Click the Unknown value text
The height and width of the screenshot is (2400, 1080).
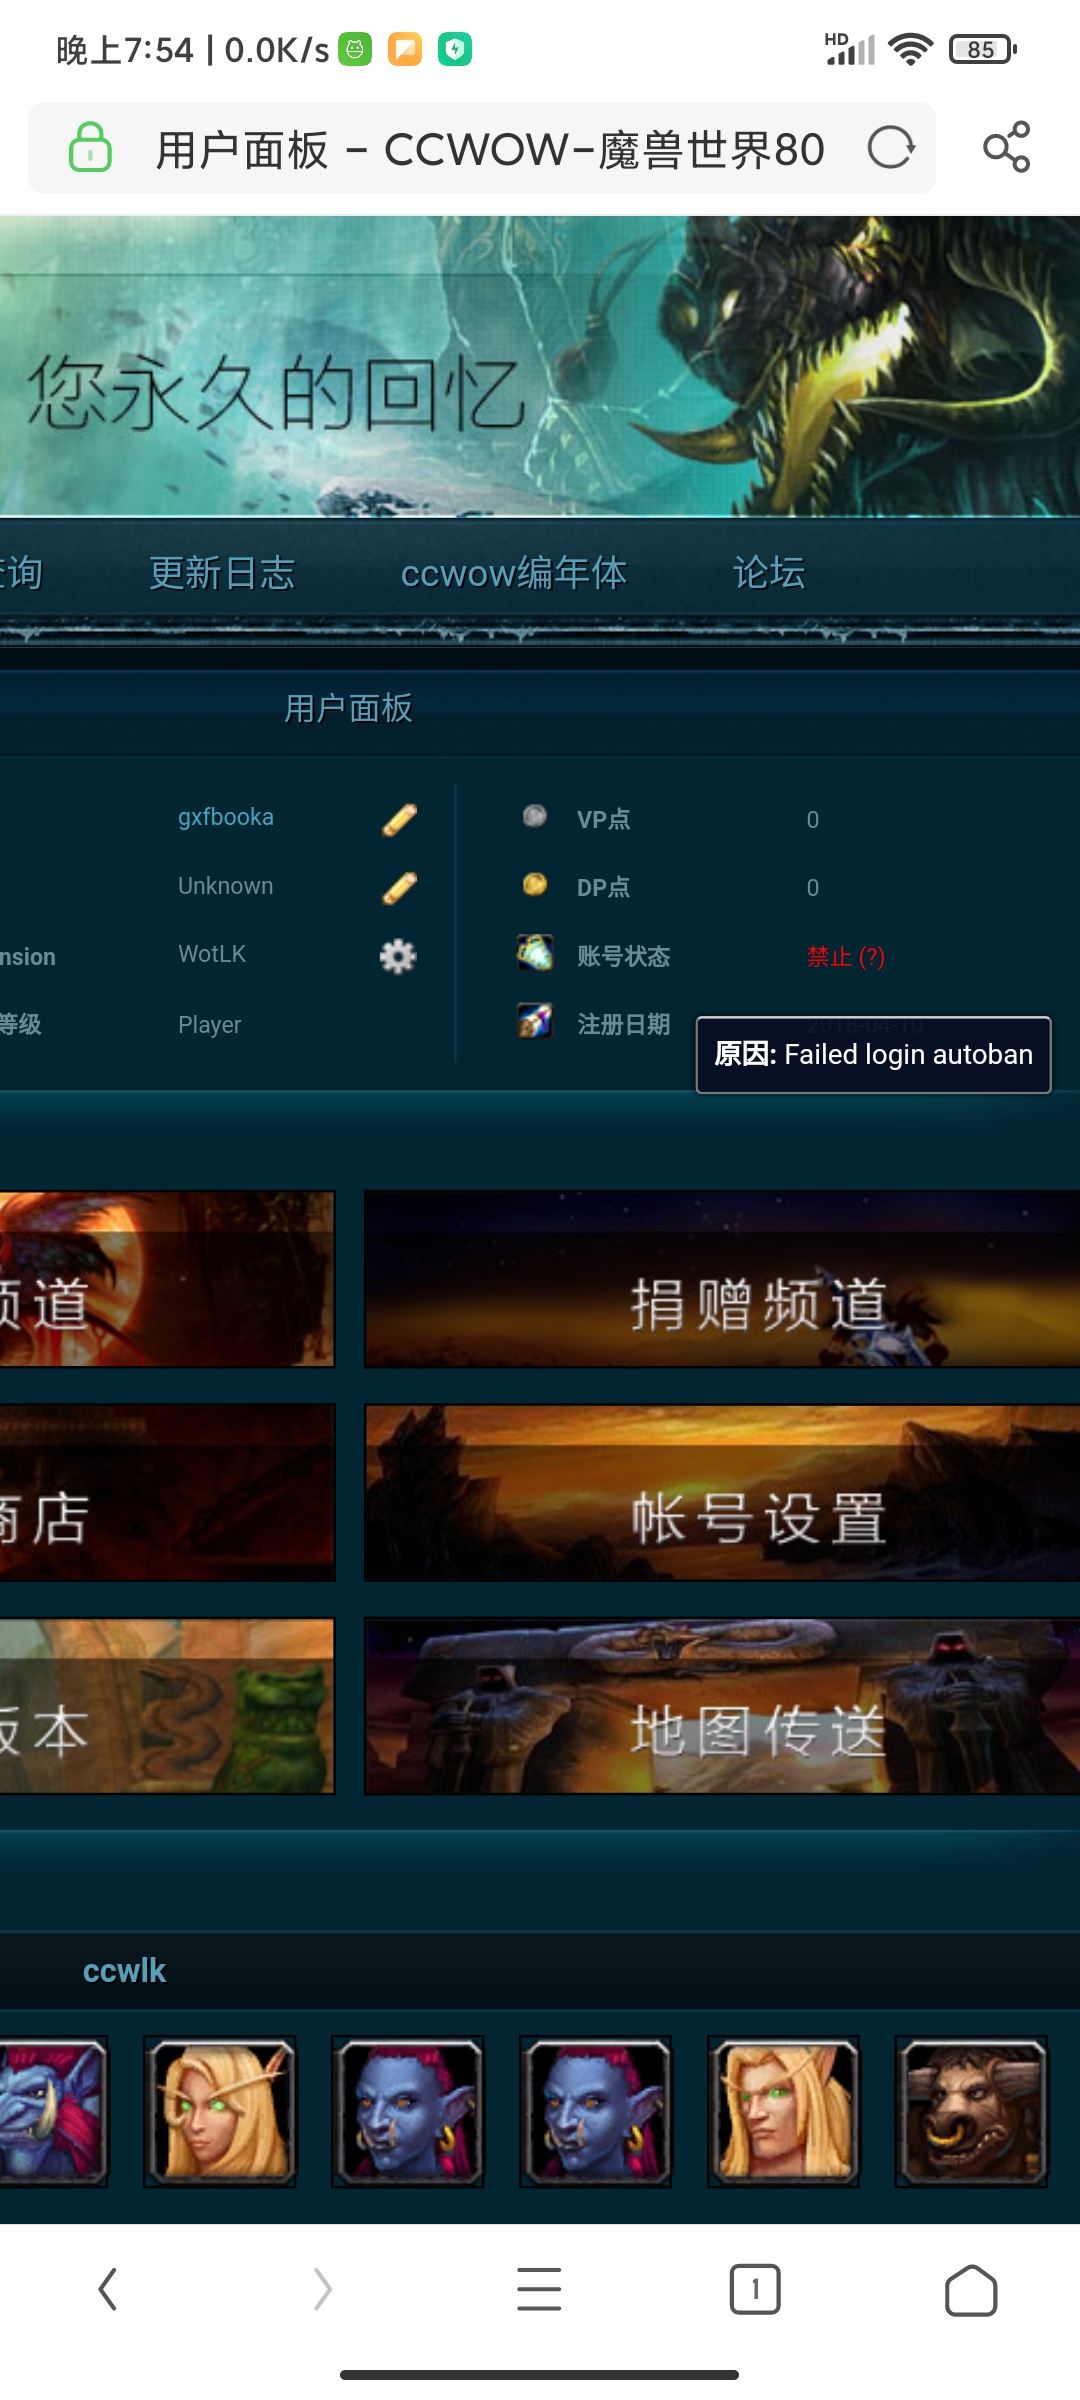(226, 886)
